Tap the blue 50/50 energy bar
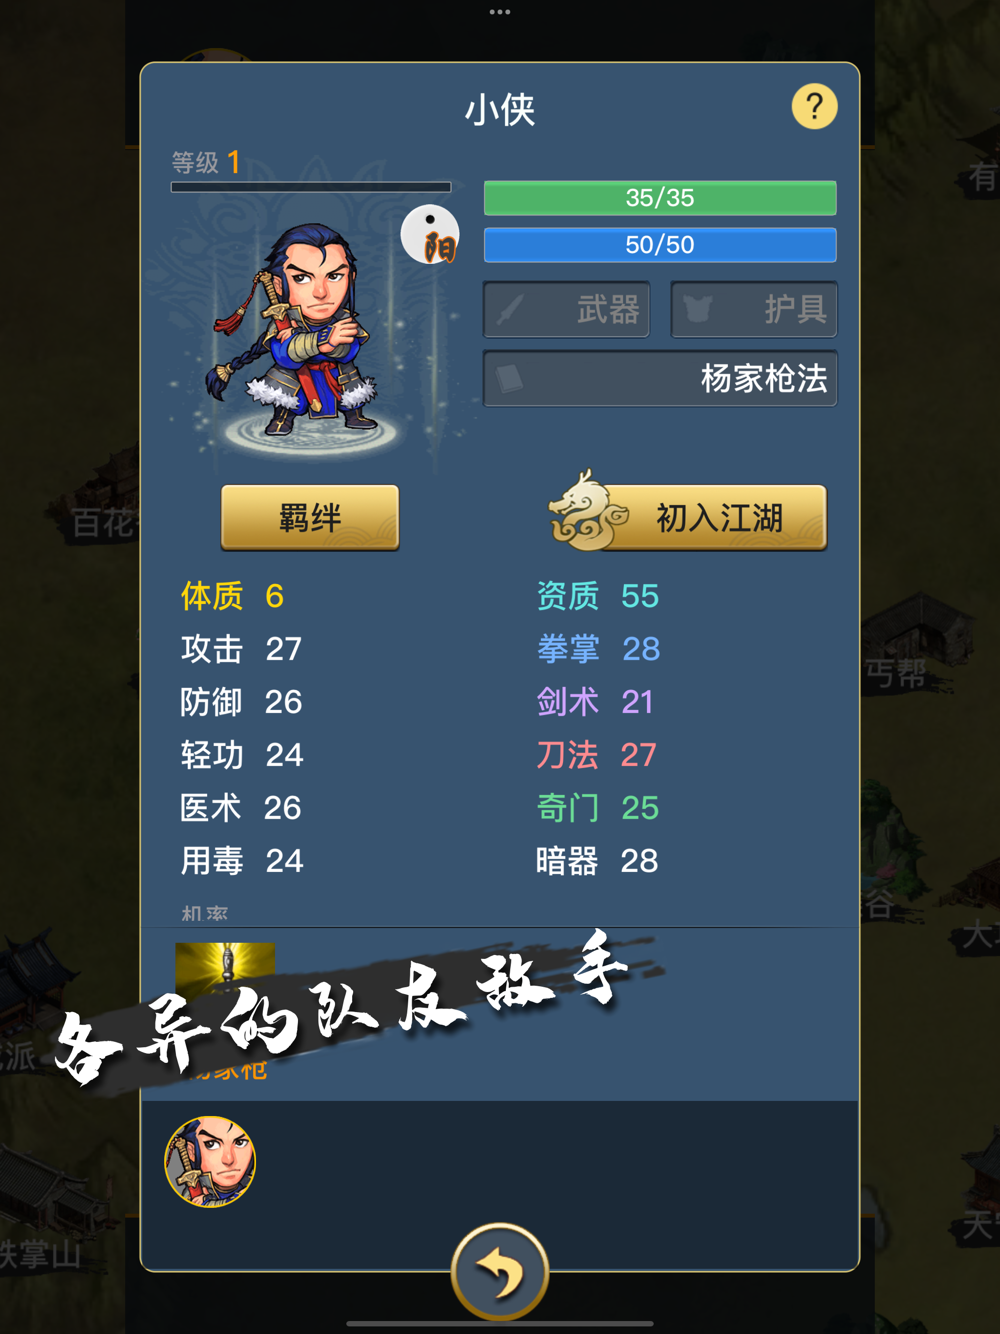Viewport: 1000px width, 1334px height. [660, 245]
